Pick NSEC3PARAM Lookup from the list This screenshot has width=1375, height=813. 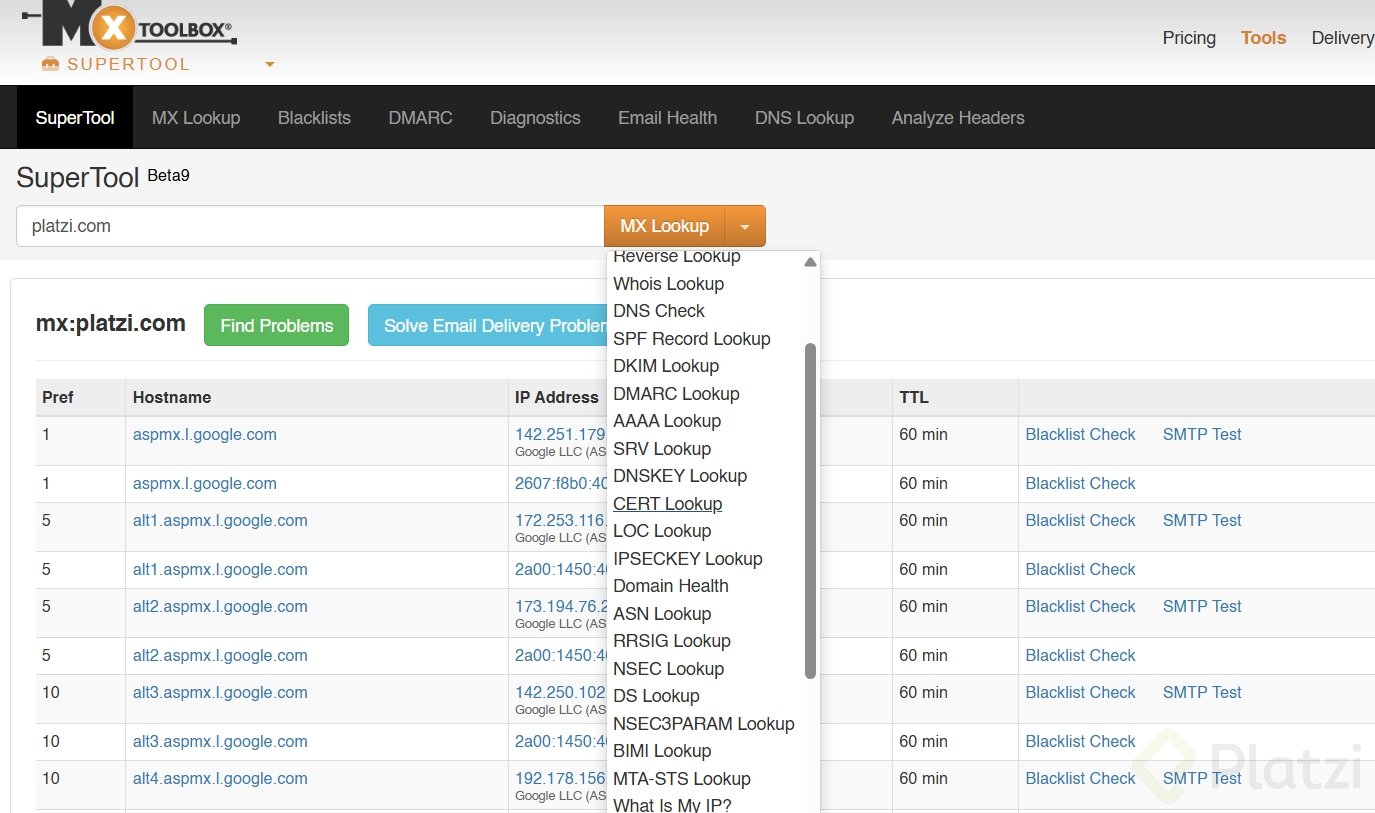(x=704, y=724)
